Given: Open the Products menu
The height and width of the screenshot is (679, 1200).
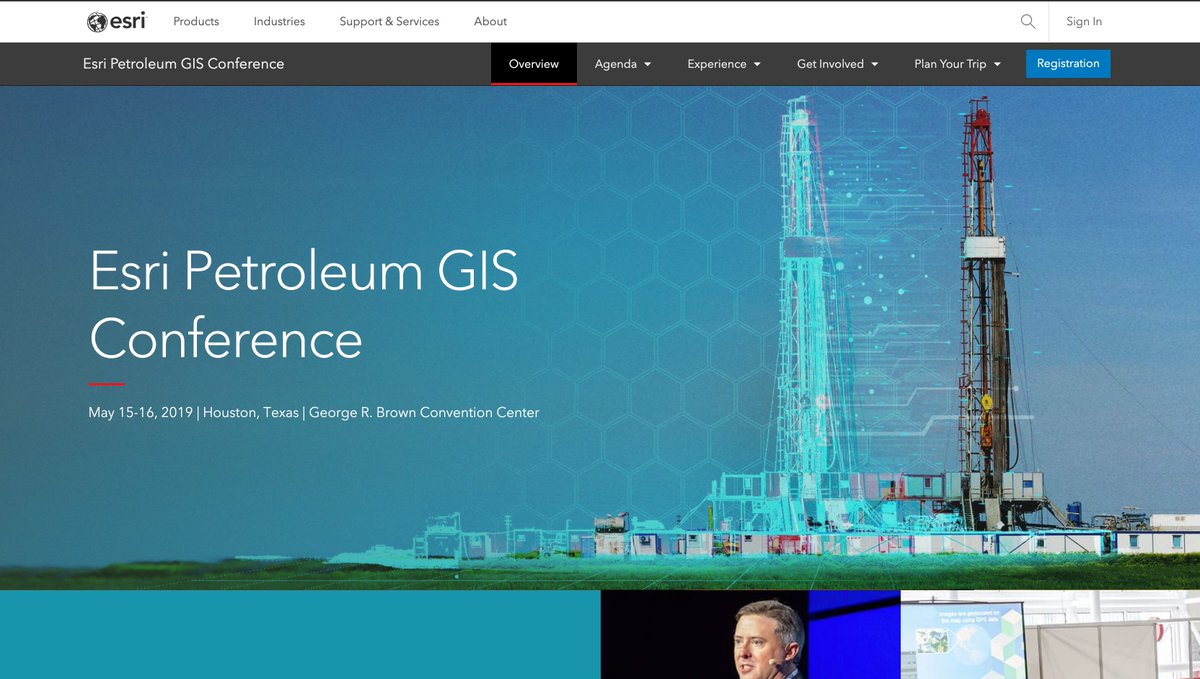Looking at the screenshot, I should pyautogui.click(x=196, y=21).
